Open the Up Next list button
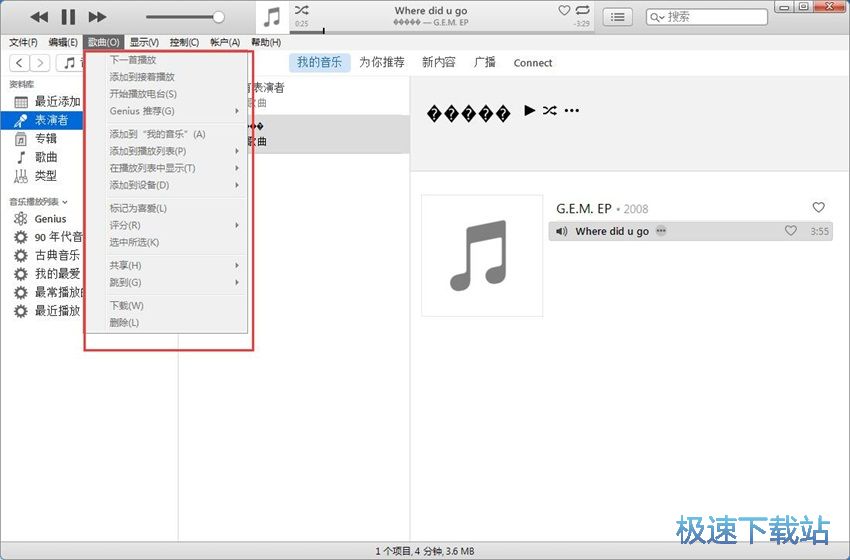This screenshot has height=560, width=850. (617, 17)
